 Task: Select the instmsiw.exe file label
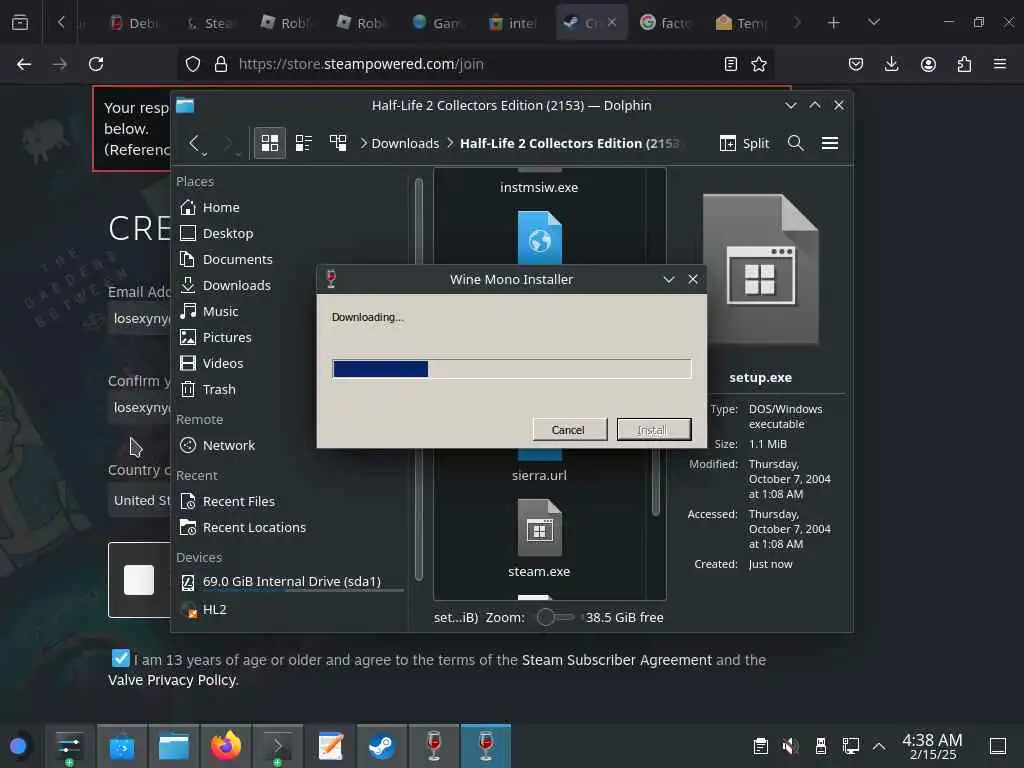[539, 187]
